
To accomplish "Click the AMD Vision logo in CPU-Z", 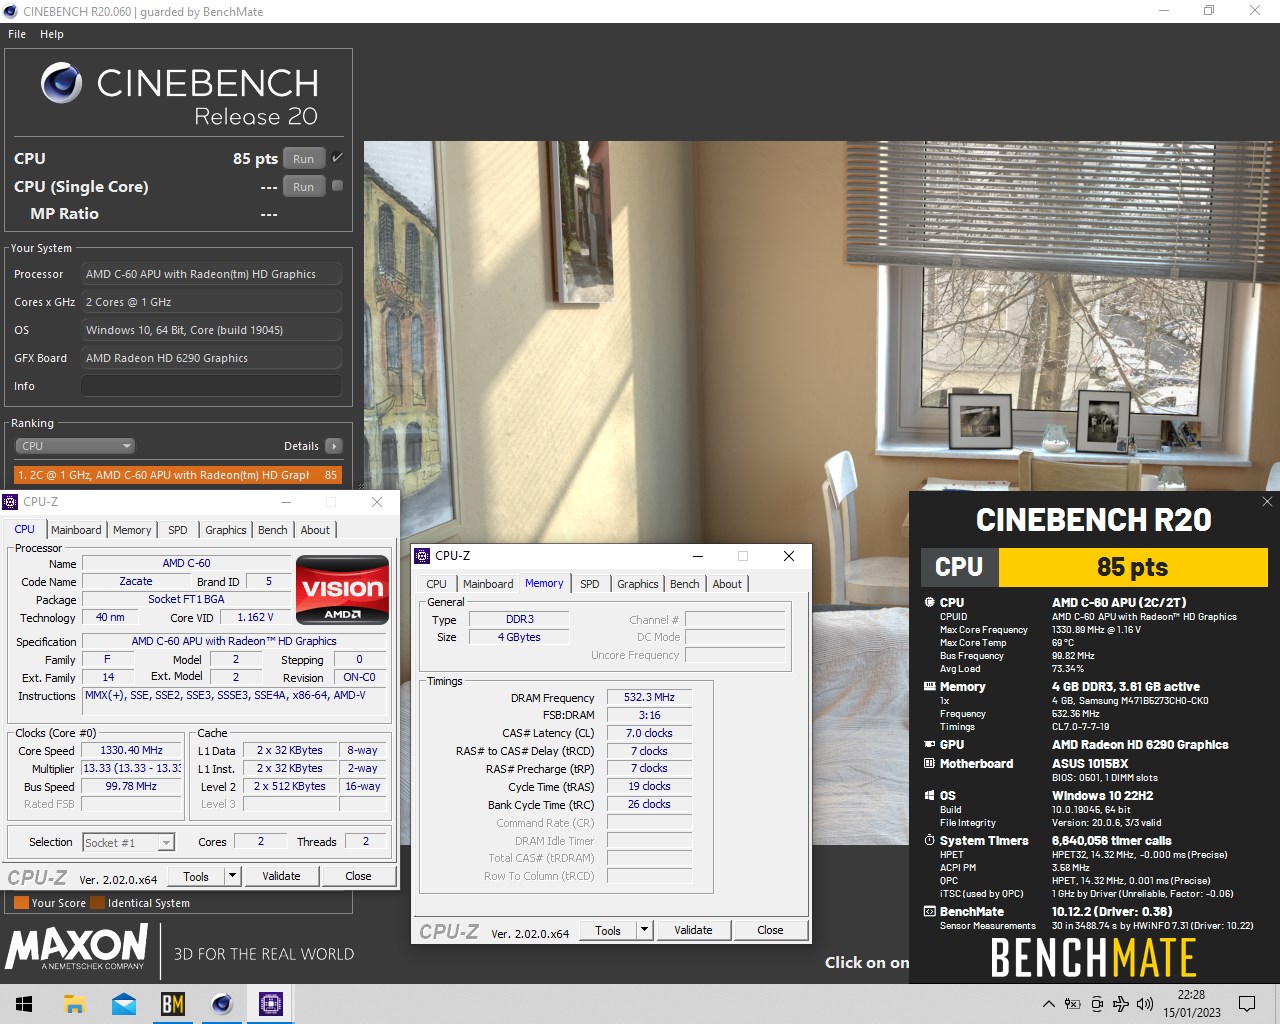I will [342, 590].
